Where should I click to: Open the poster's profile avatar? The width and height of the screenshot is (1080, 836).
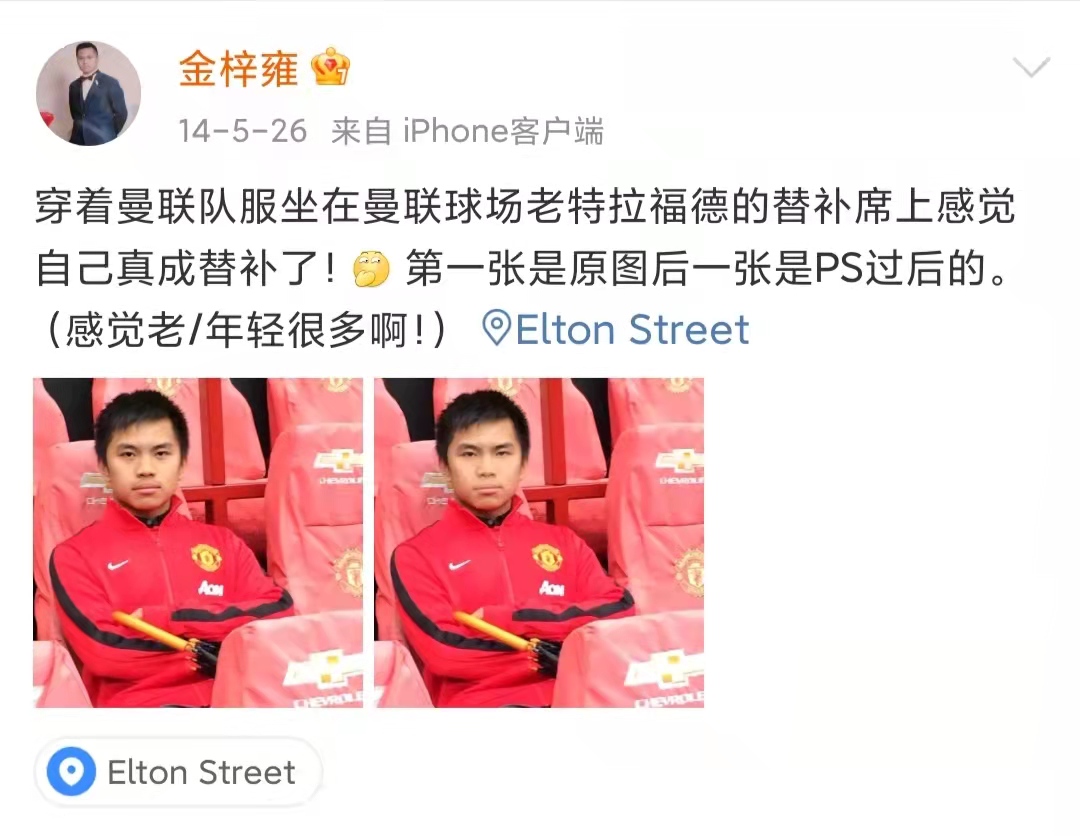pos(88,93)
